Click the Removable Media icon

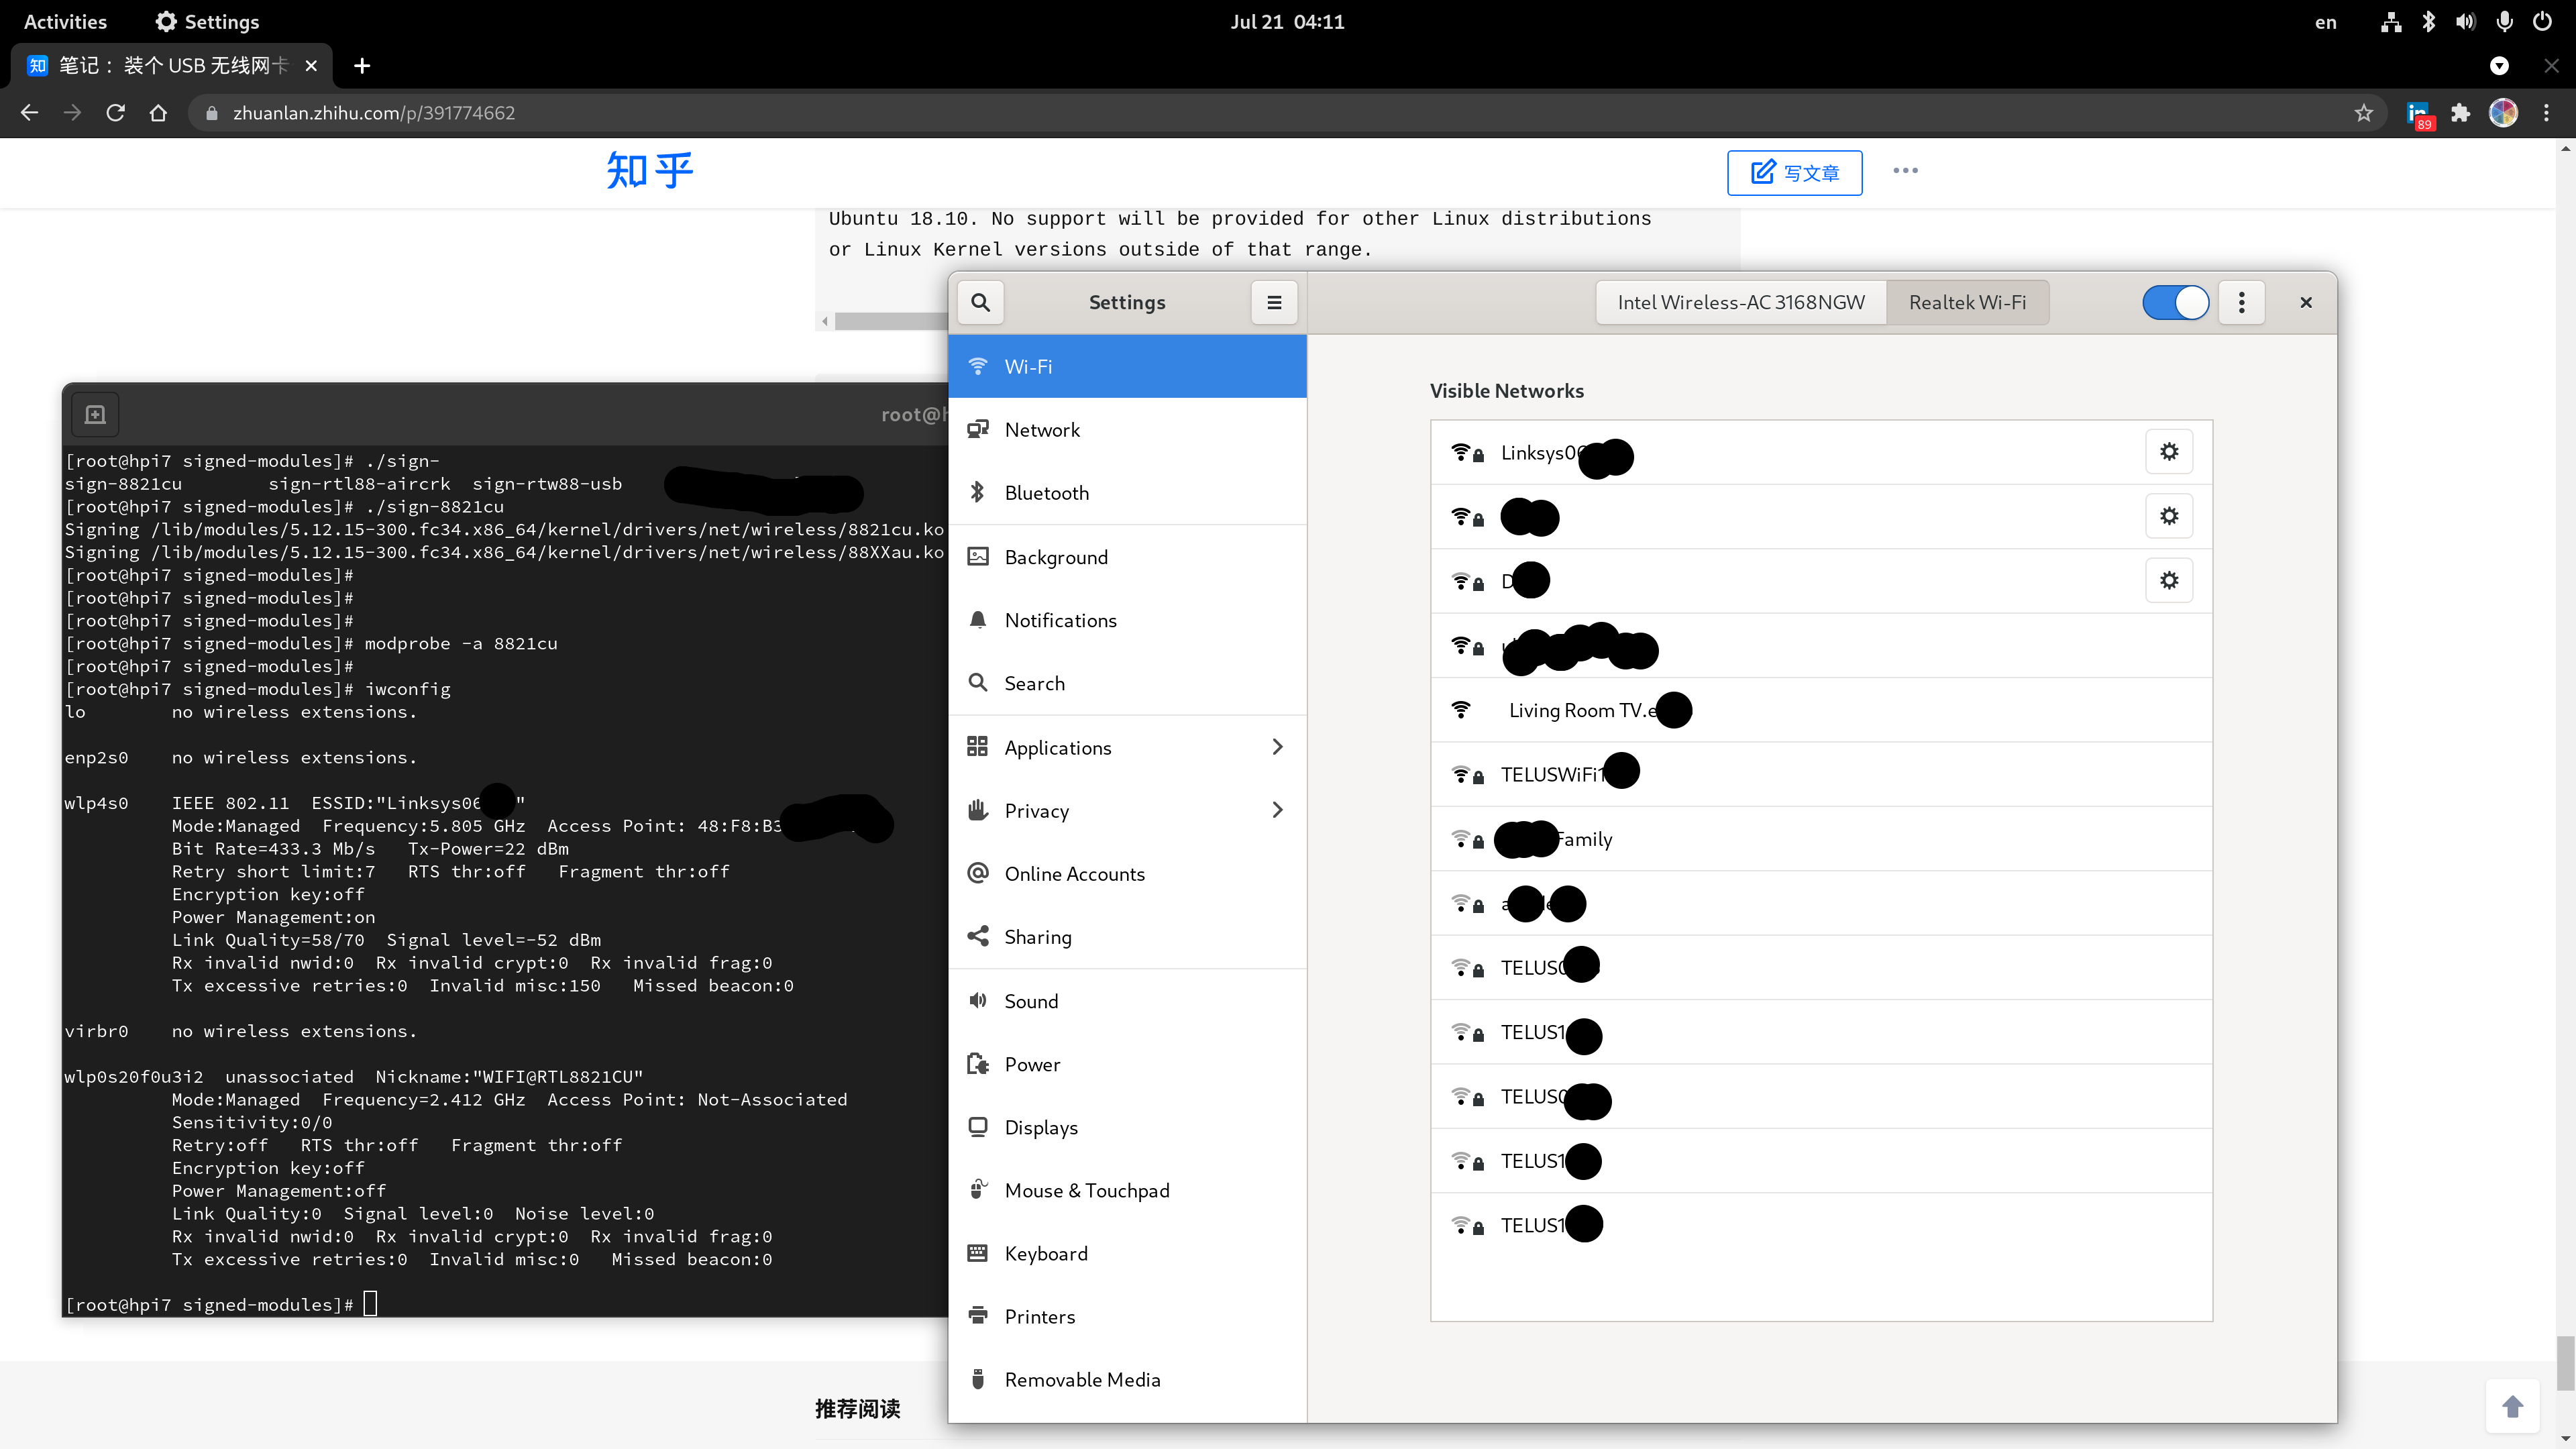[978, 1379]
